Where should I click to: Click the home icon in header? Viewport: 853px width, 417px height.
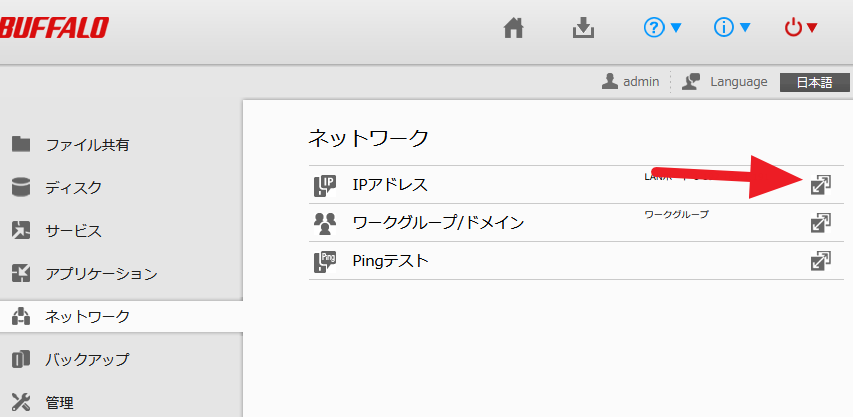513,28
